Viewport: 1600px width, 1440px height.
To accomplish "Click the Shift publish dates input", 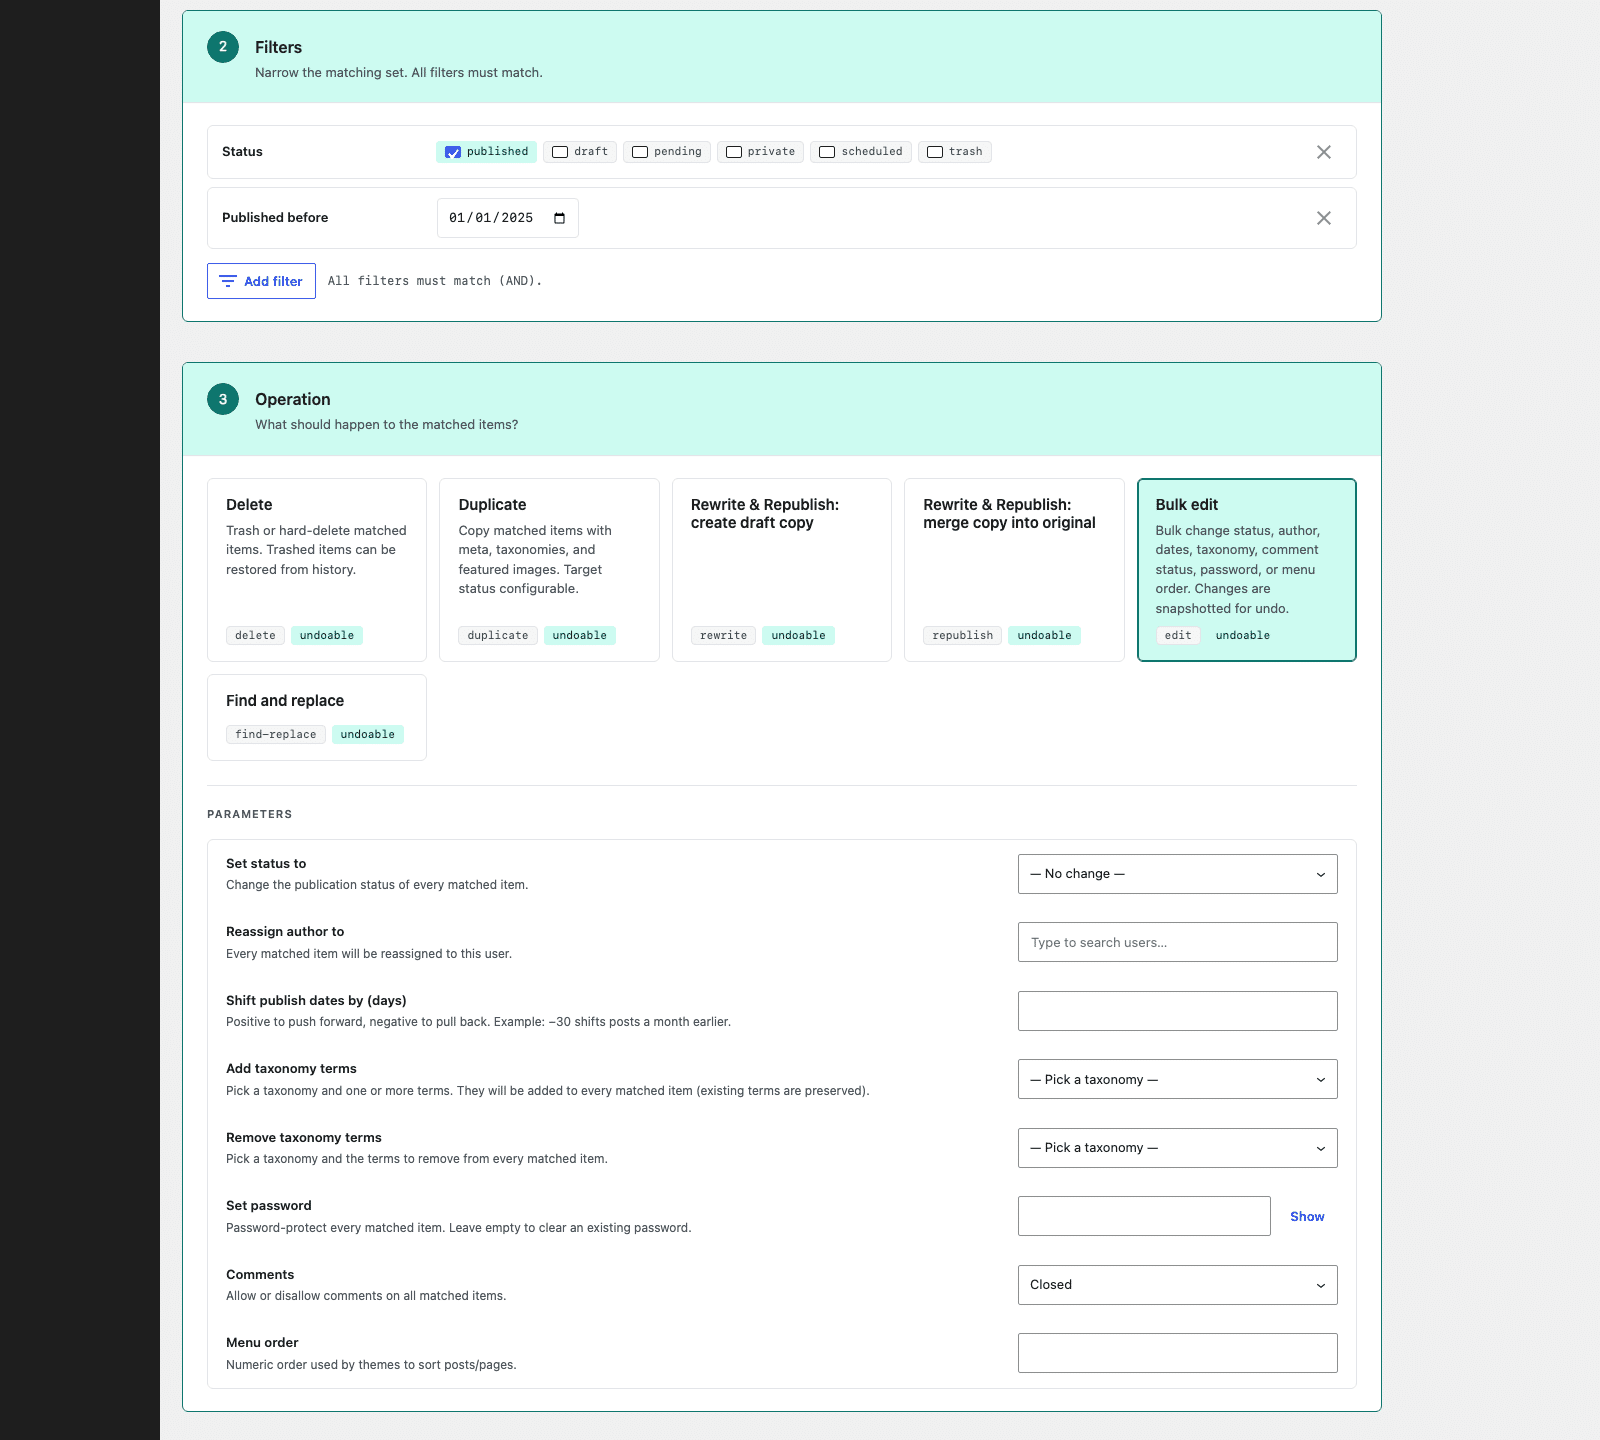I will pos(1178,1011).
